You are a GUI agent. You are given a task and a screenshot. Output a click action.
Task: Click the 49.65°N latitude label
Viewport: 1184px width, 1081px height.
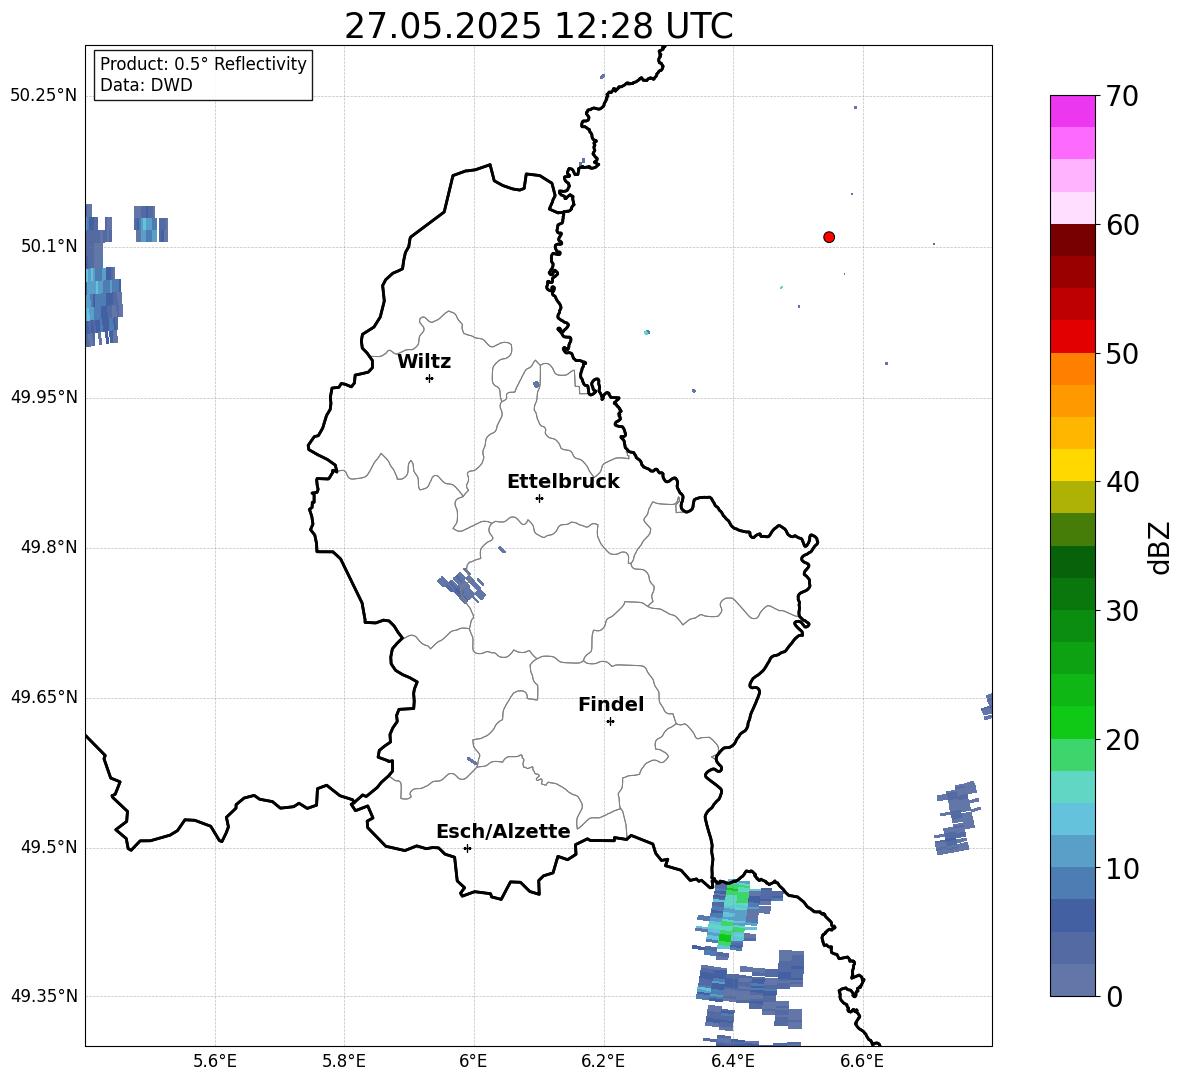[44, 697]
